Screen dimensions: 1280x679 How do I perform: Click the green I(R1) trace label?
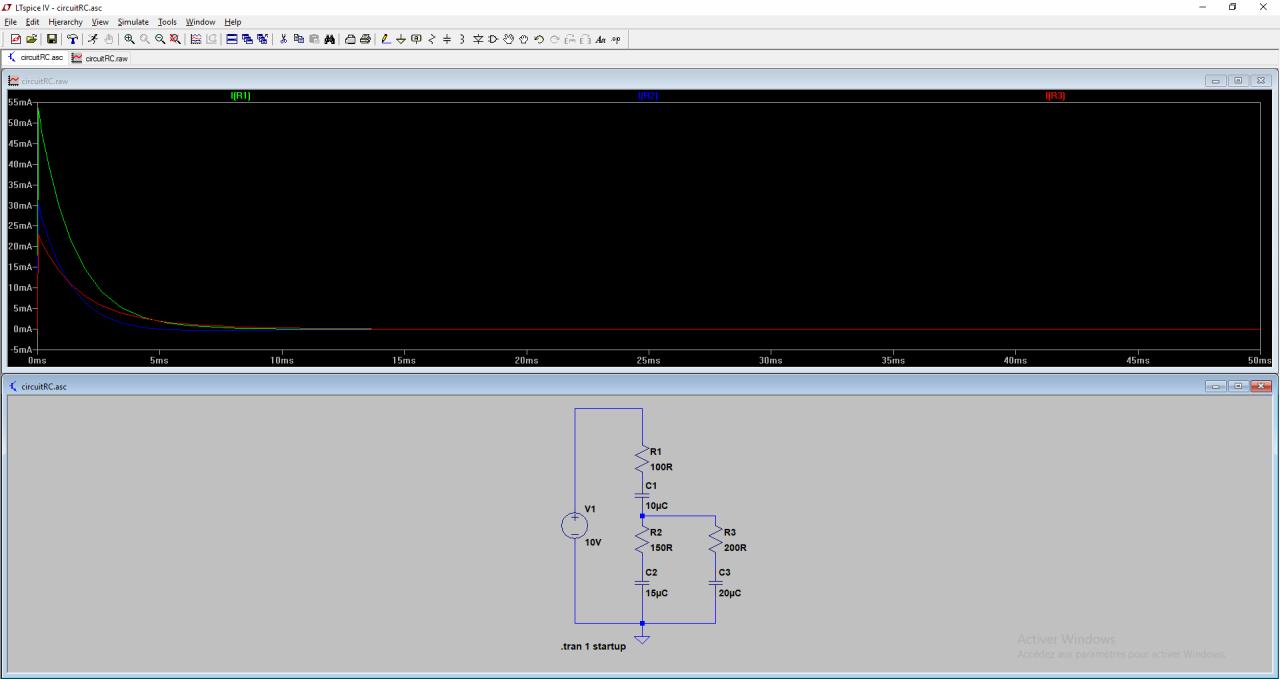pos(240,96)
